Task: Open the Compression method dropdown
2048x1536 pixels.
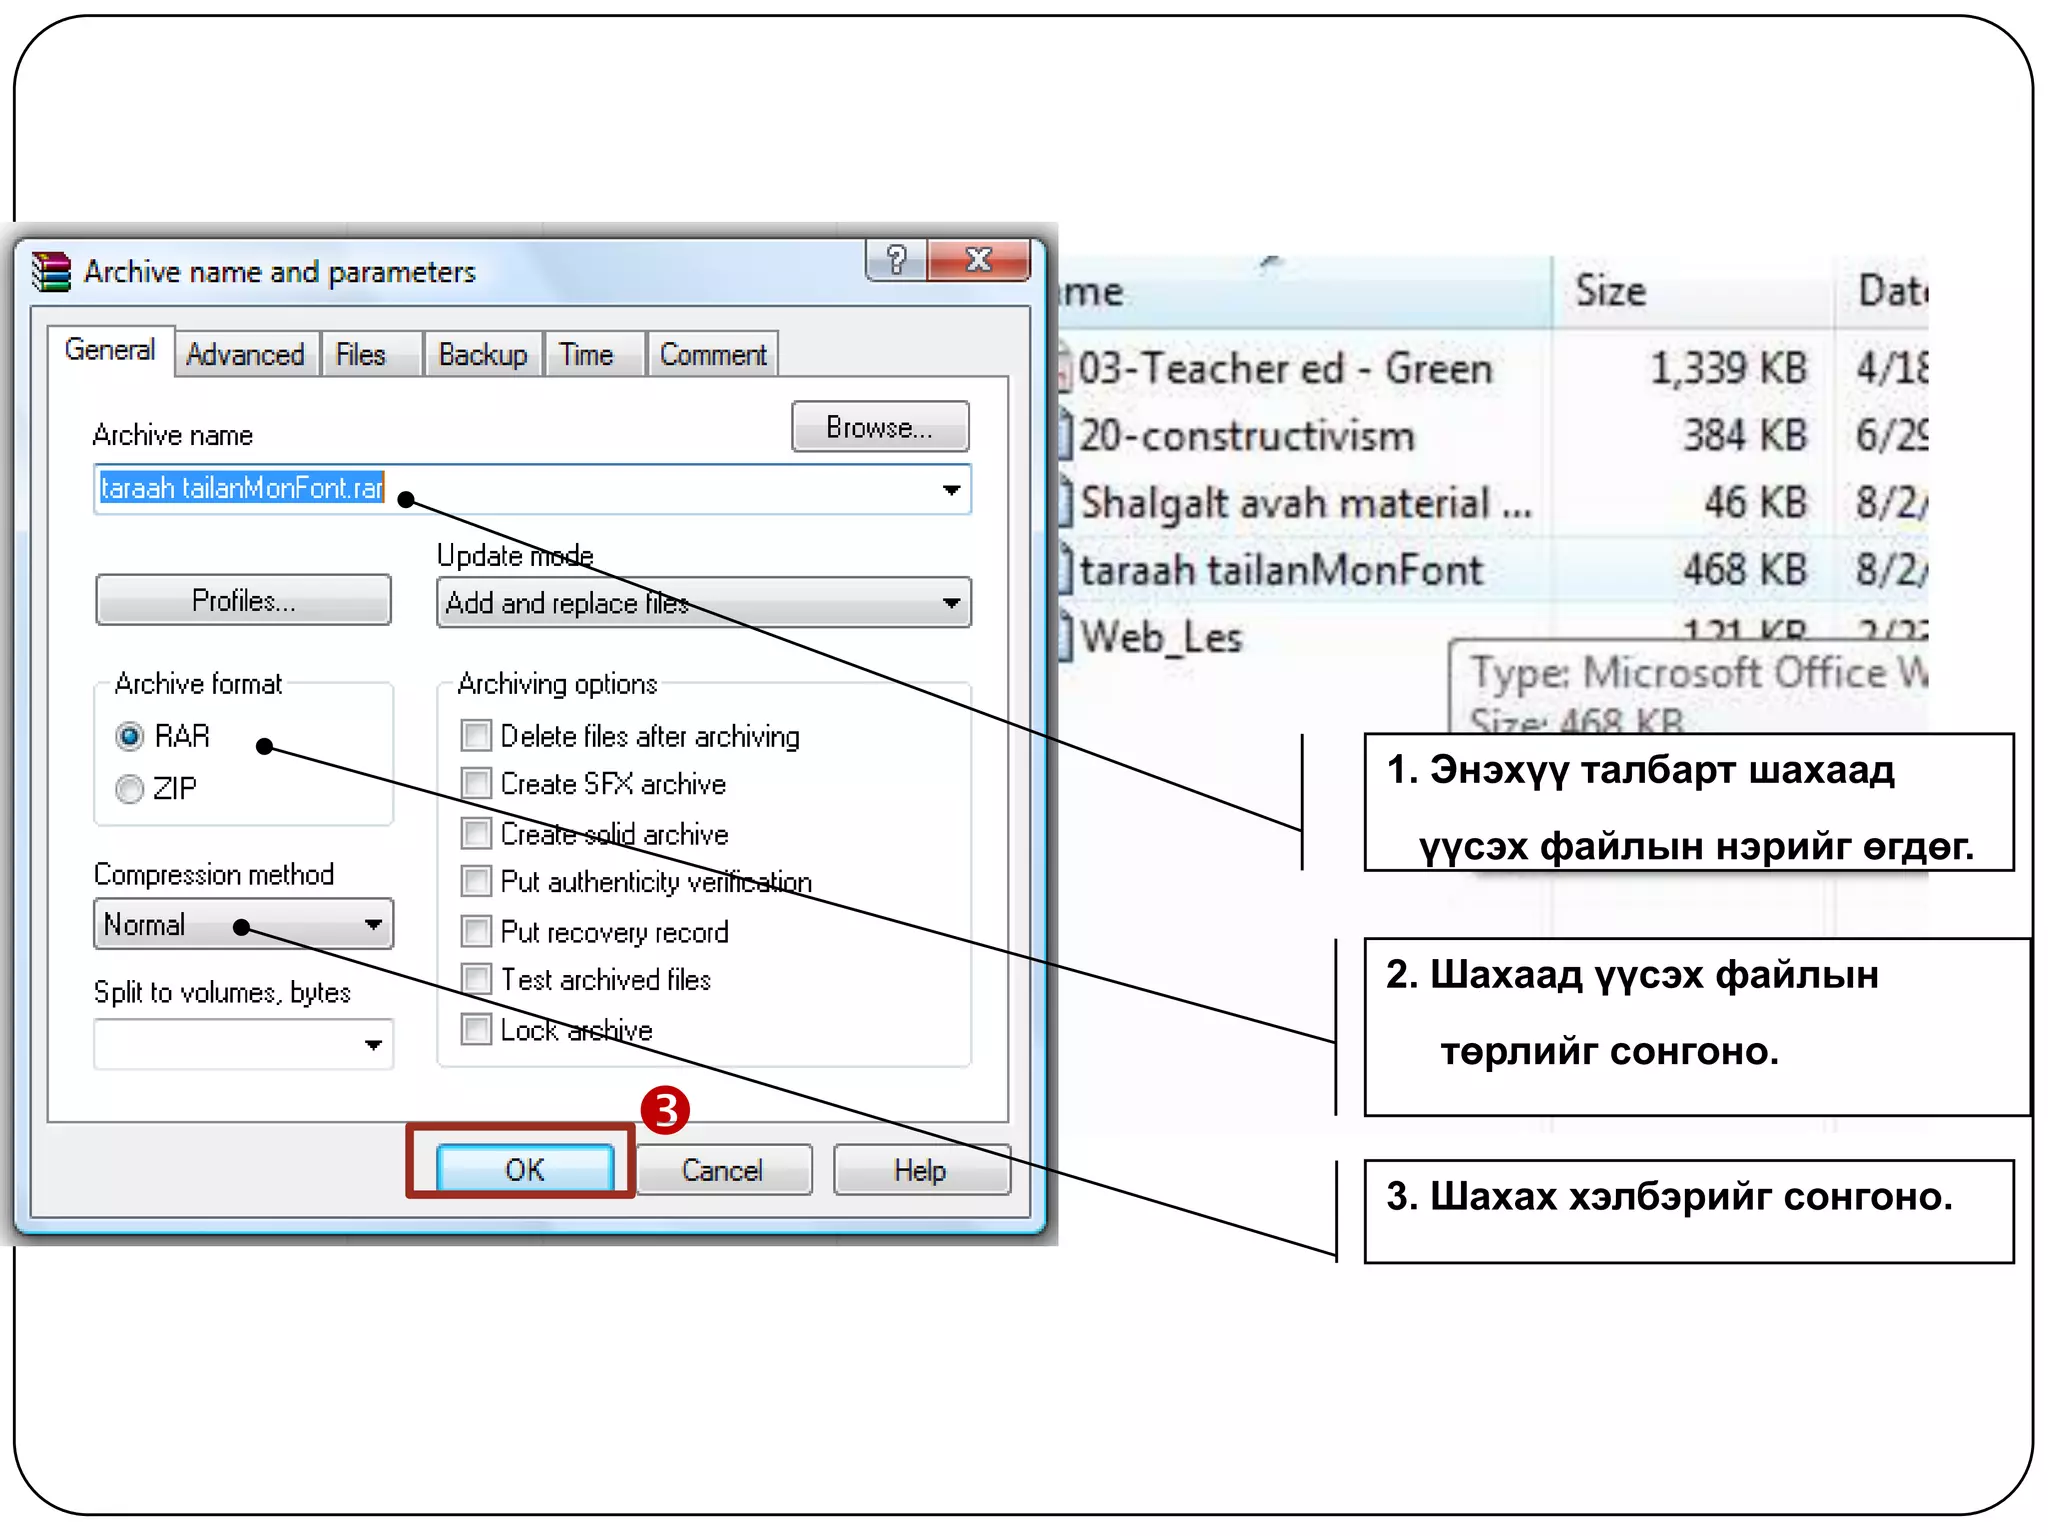Action: point(373,924)
